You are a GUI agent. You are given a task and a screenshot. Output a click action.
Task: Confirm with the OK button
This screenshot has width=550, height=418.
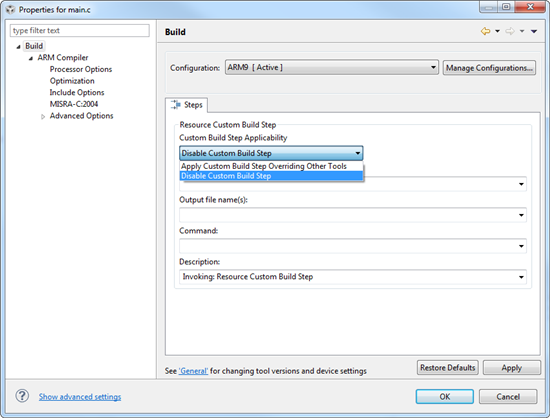[445, 397]
